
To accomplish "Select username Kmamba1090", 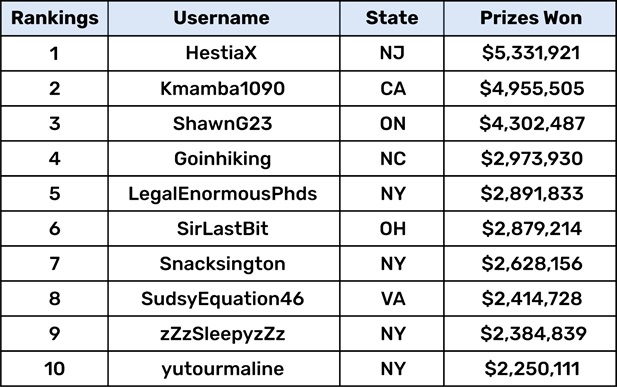I will [222, 88].
